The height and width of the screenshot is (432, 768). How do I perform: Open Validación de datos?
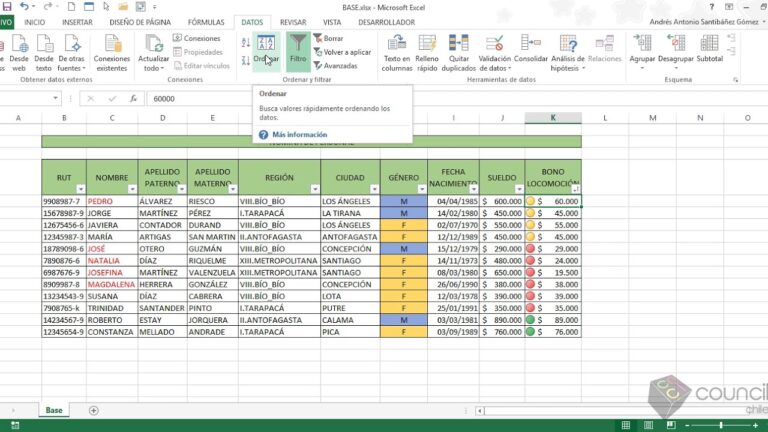[495, 53]
